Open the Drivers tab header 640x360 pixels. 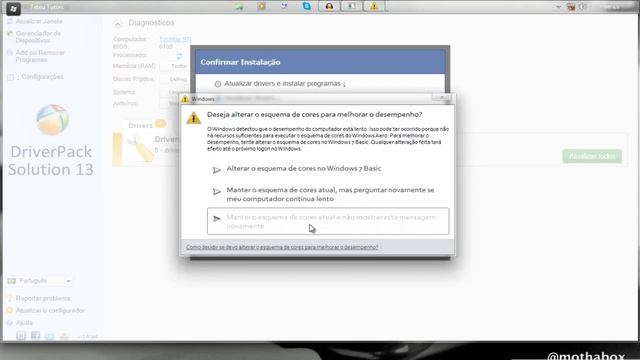point(140,125)
